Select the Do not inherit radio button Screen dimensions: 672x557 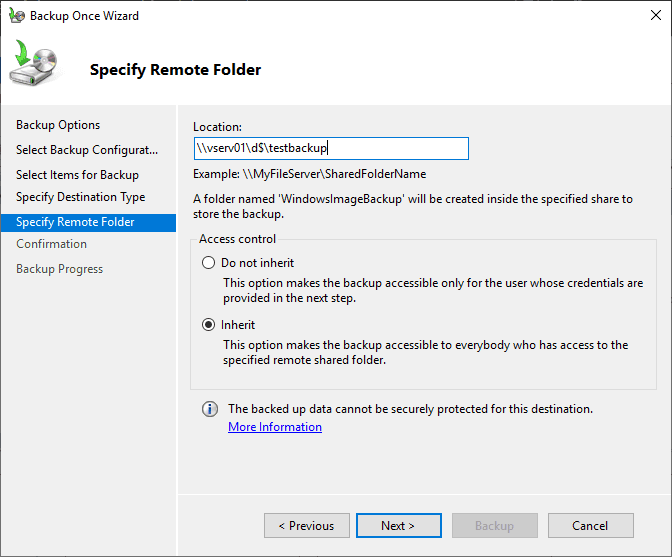coord(208,263)
